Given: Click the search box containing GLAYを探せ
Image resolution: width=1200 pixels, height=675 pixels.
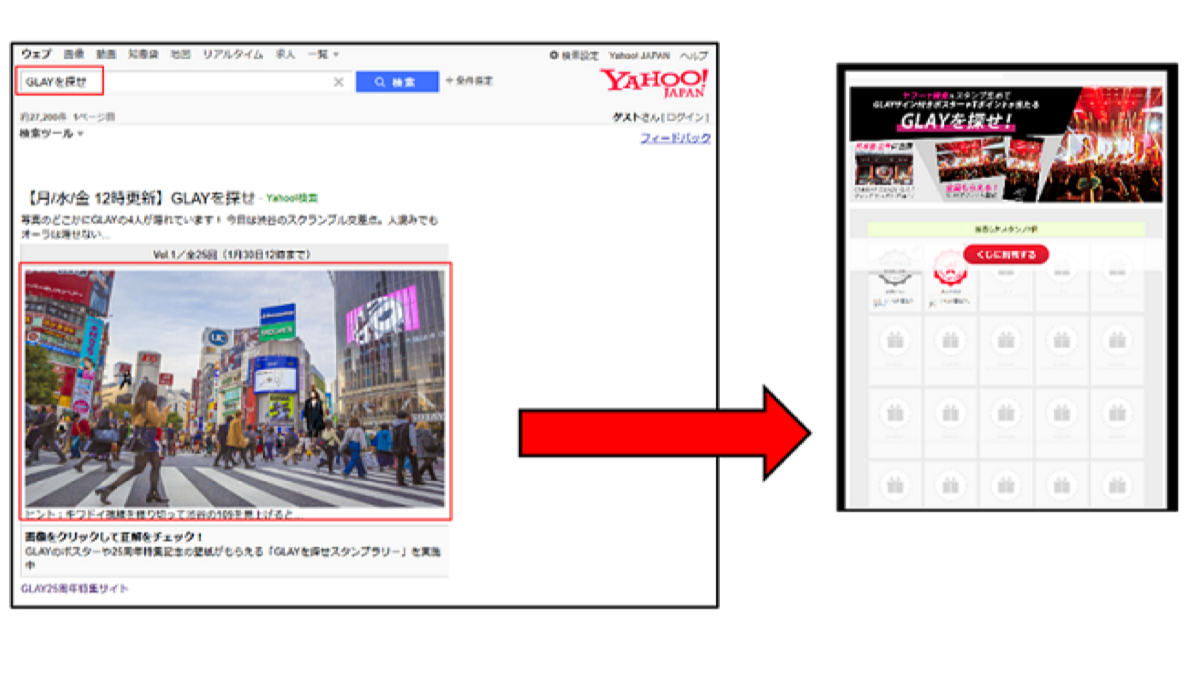Looking at the screenshot, I should coord(185,81).
